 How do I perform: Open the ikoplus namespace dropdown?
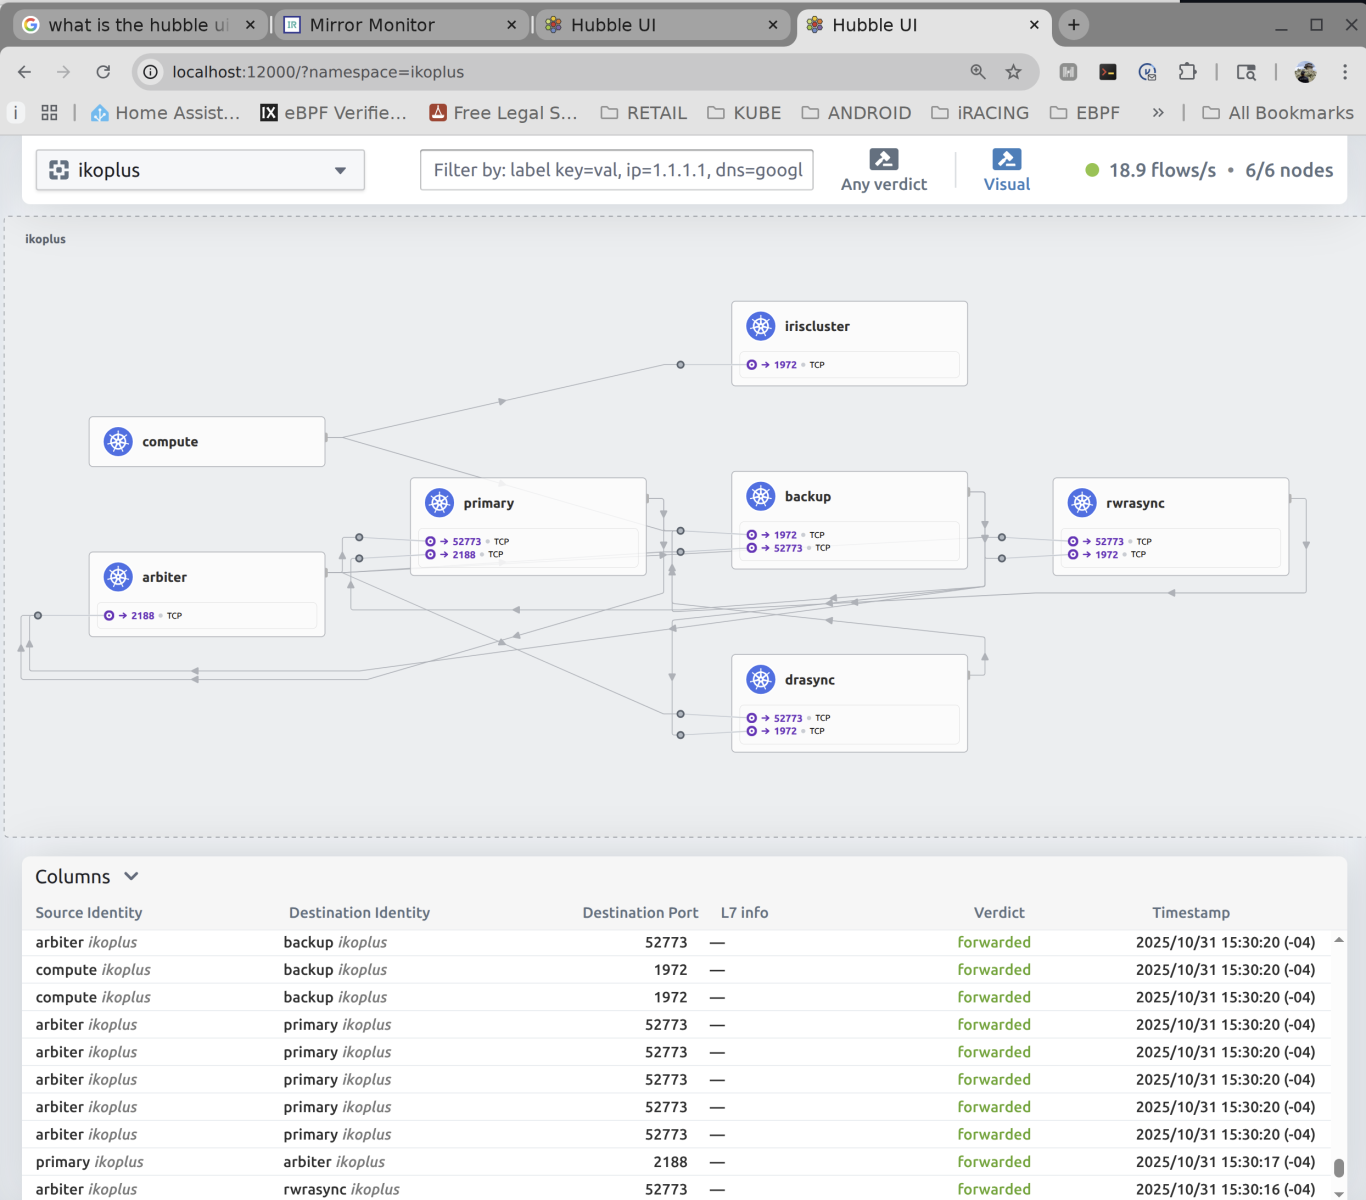pyautogui.click(x=200, y=170)
